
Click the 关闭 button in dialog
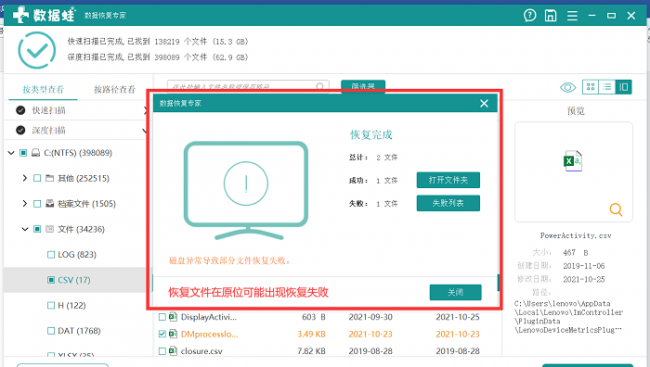tap(456, 292)
